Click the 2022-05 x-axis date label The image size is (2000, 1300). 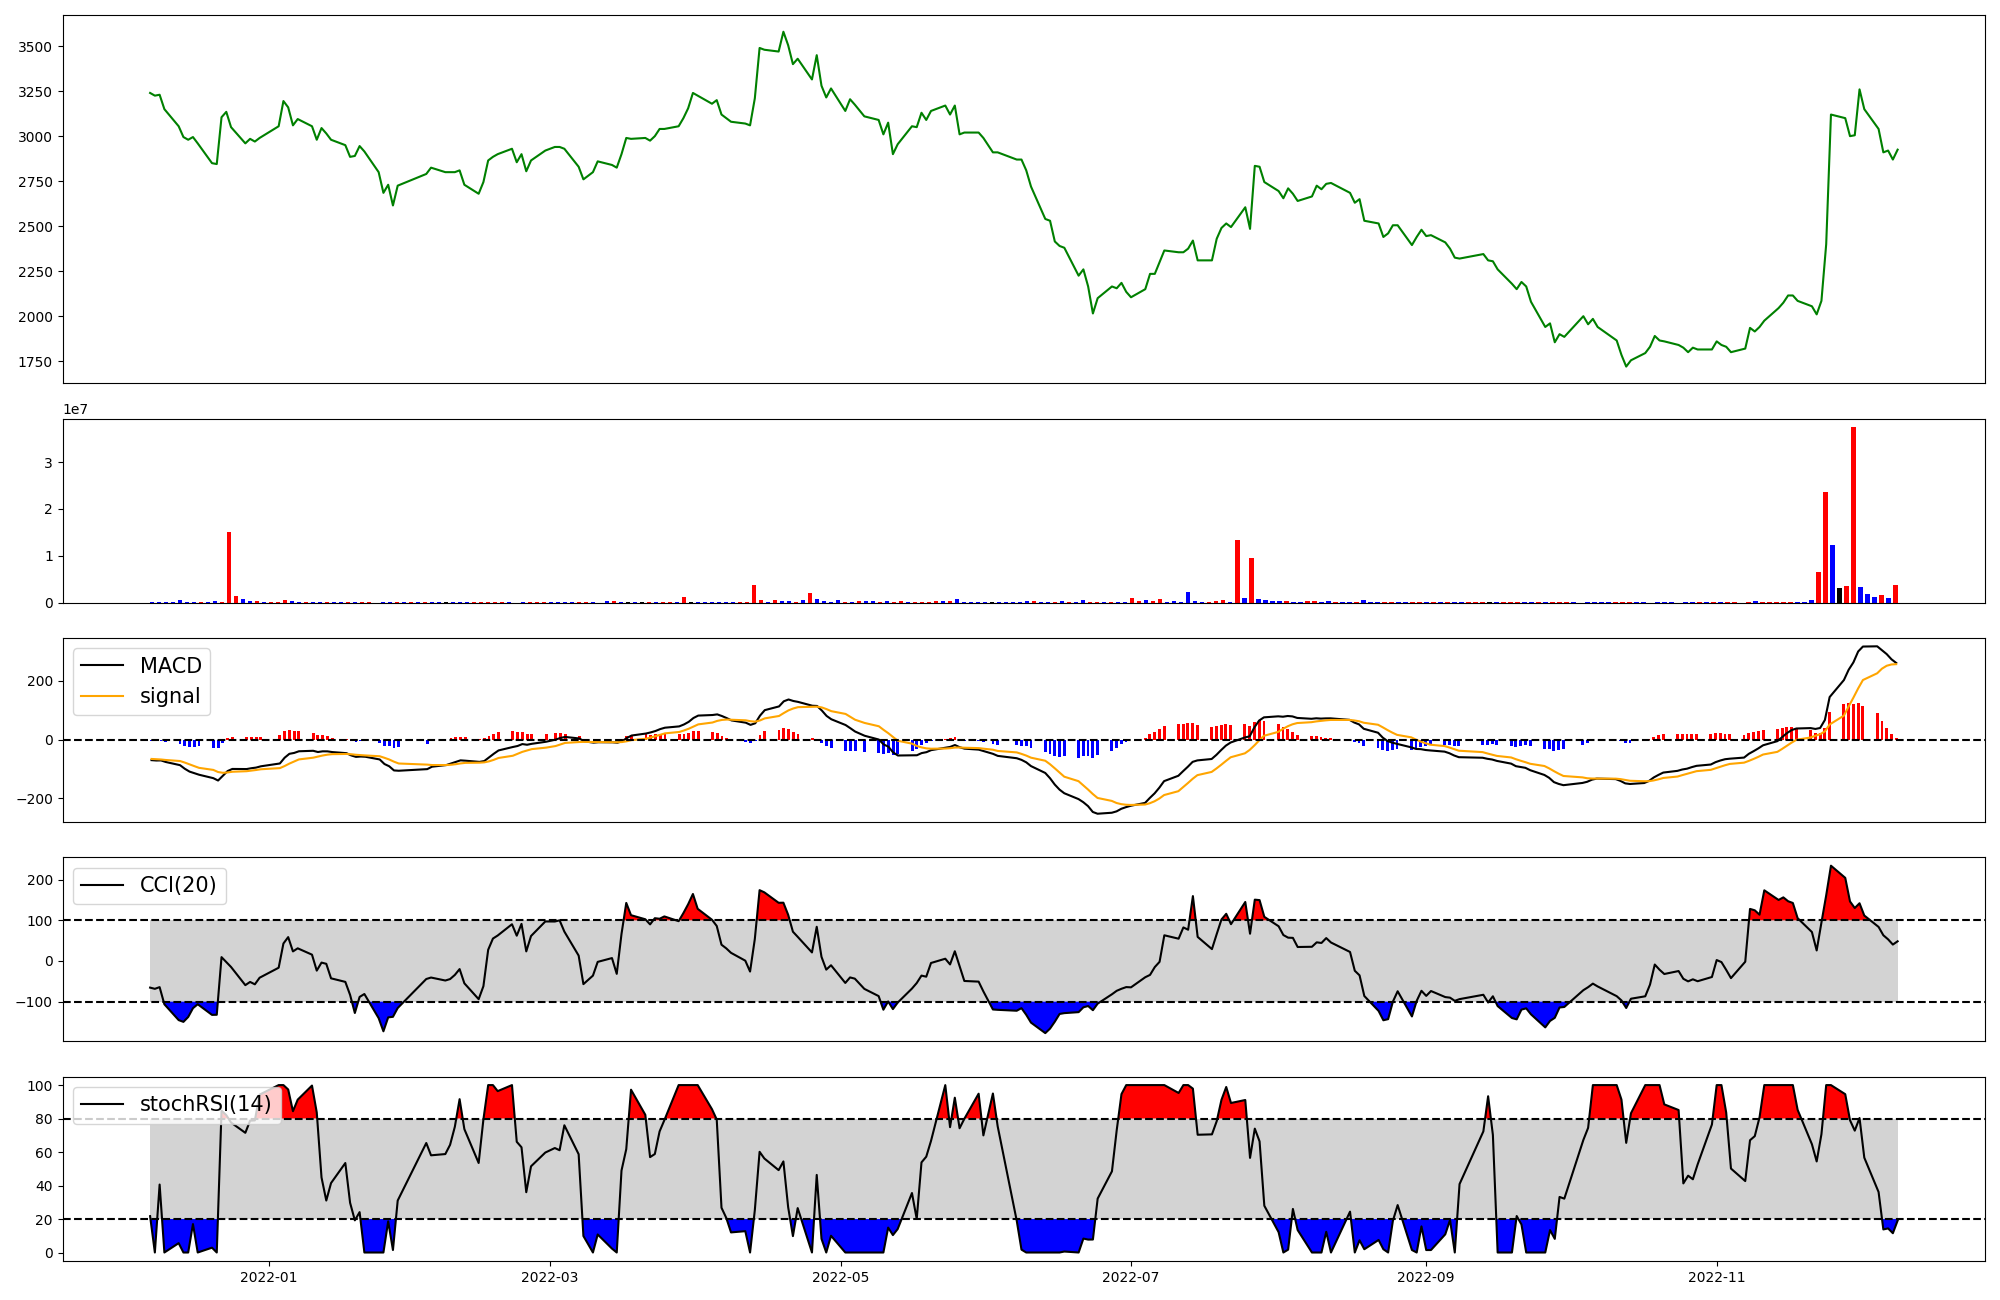841,1277
